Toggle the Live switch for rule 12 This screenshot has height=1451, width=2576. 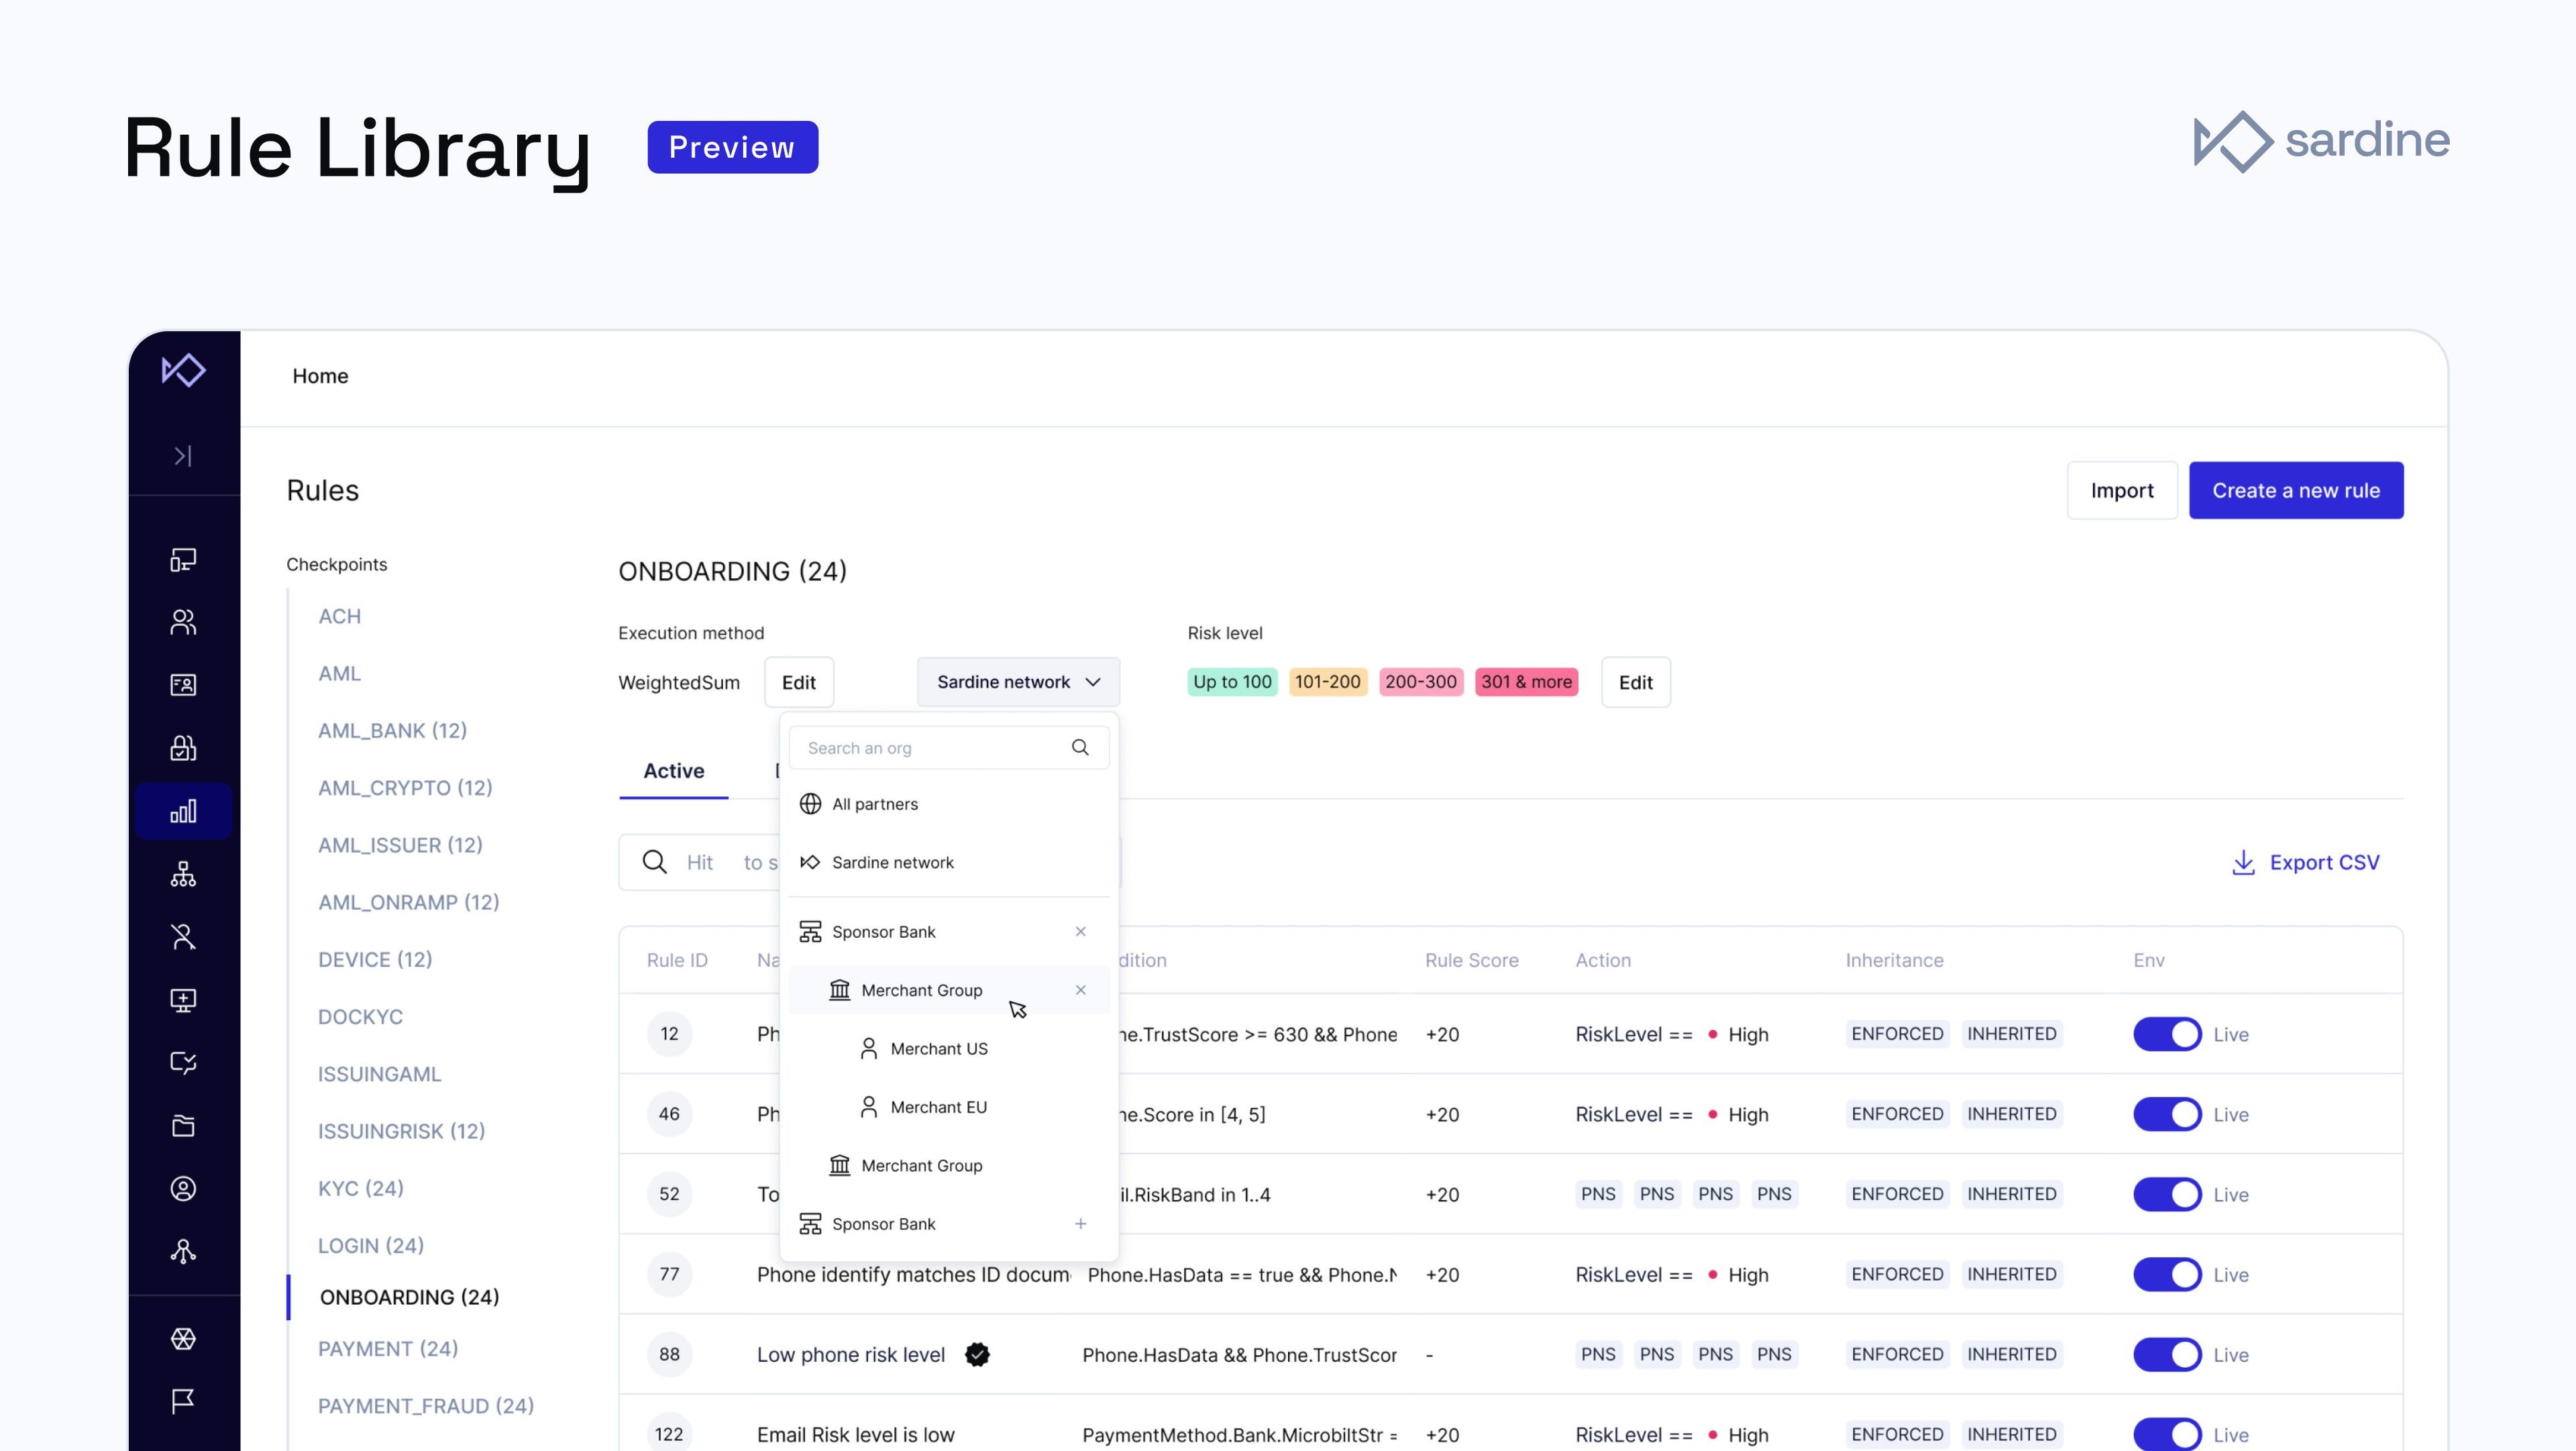(x=2167, y=1034)
